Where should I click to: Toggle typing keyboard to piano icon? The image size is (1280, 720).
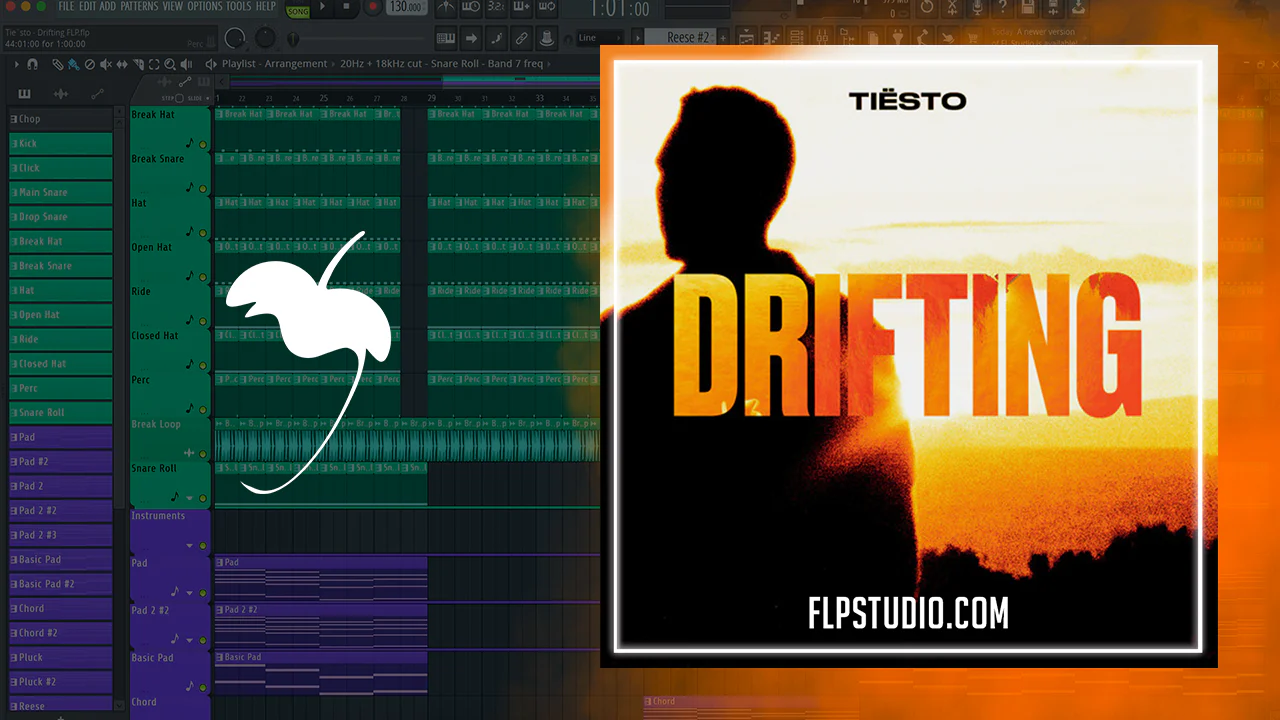pos(447,39)
